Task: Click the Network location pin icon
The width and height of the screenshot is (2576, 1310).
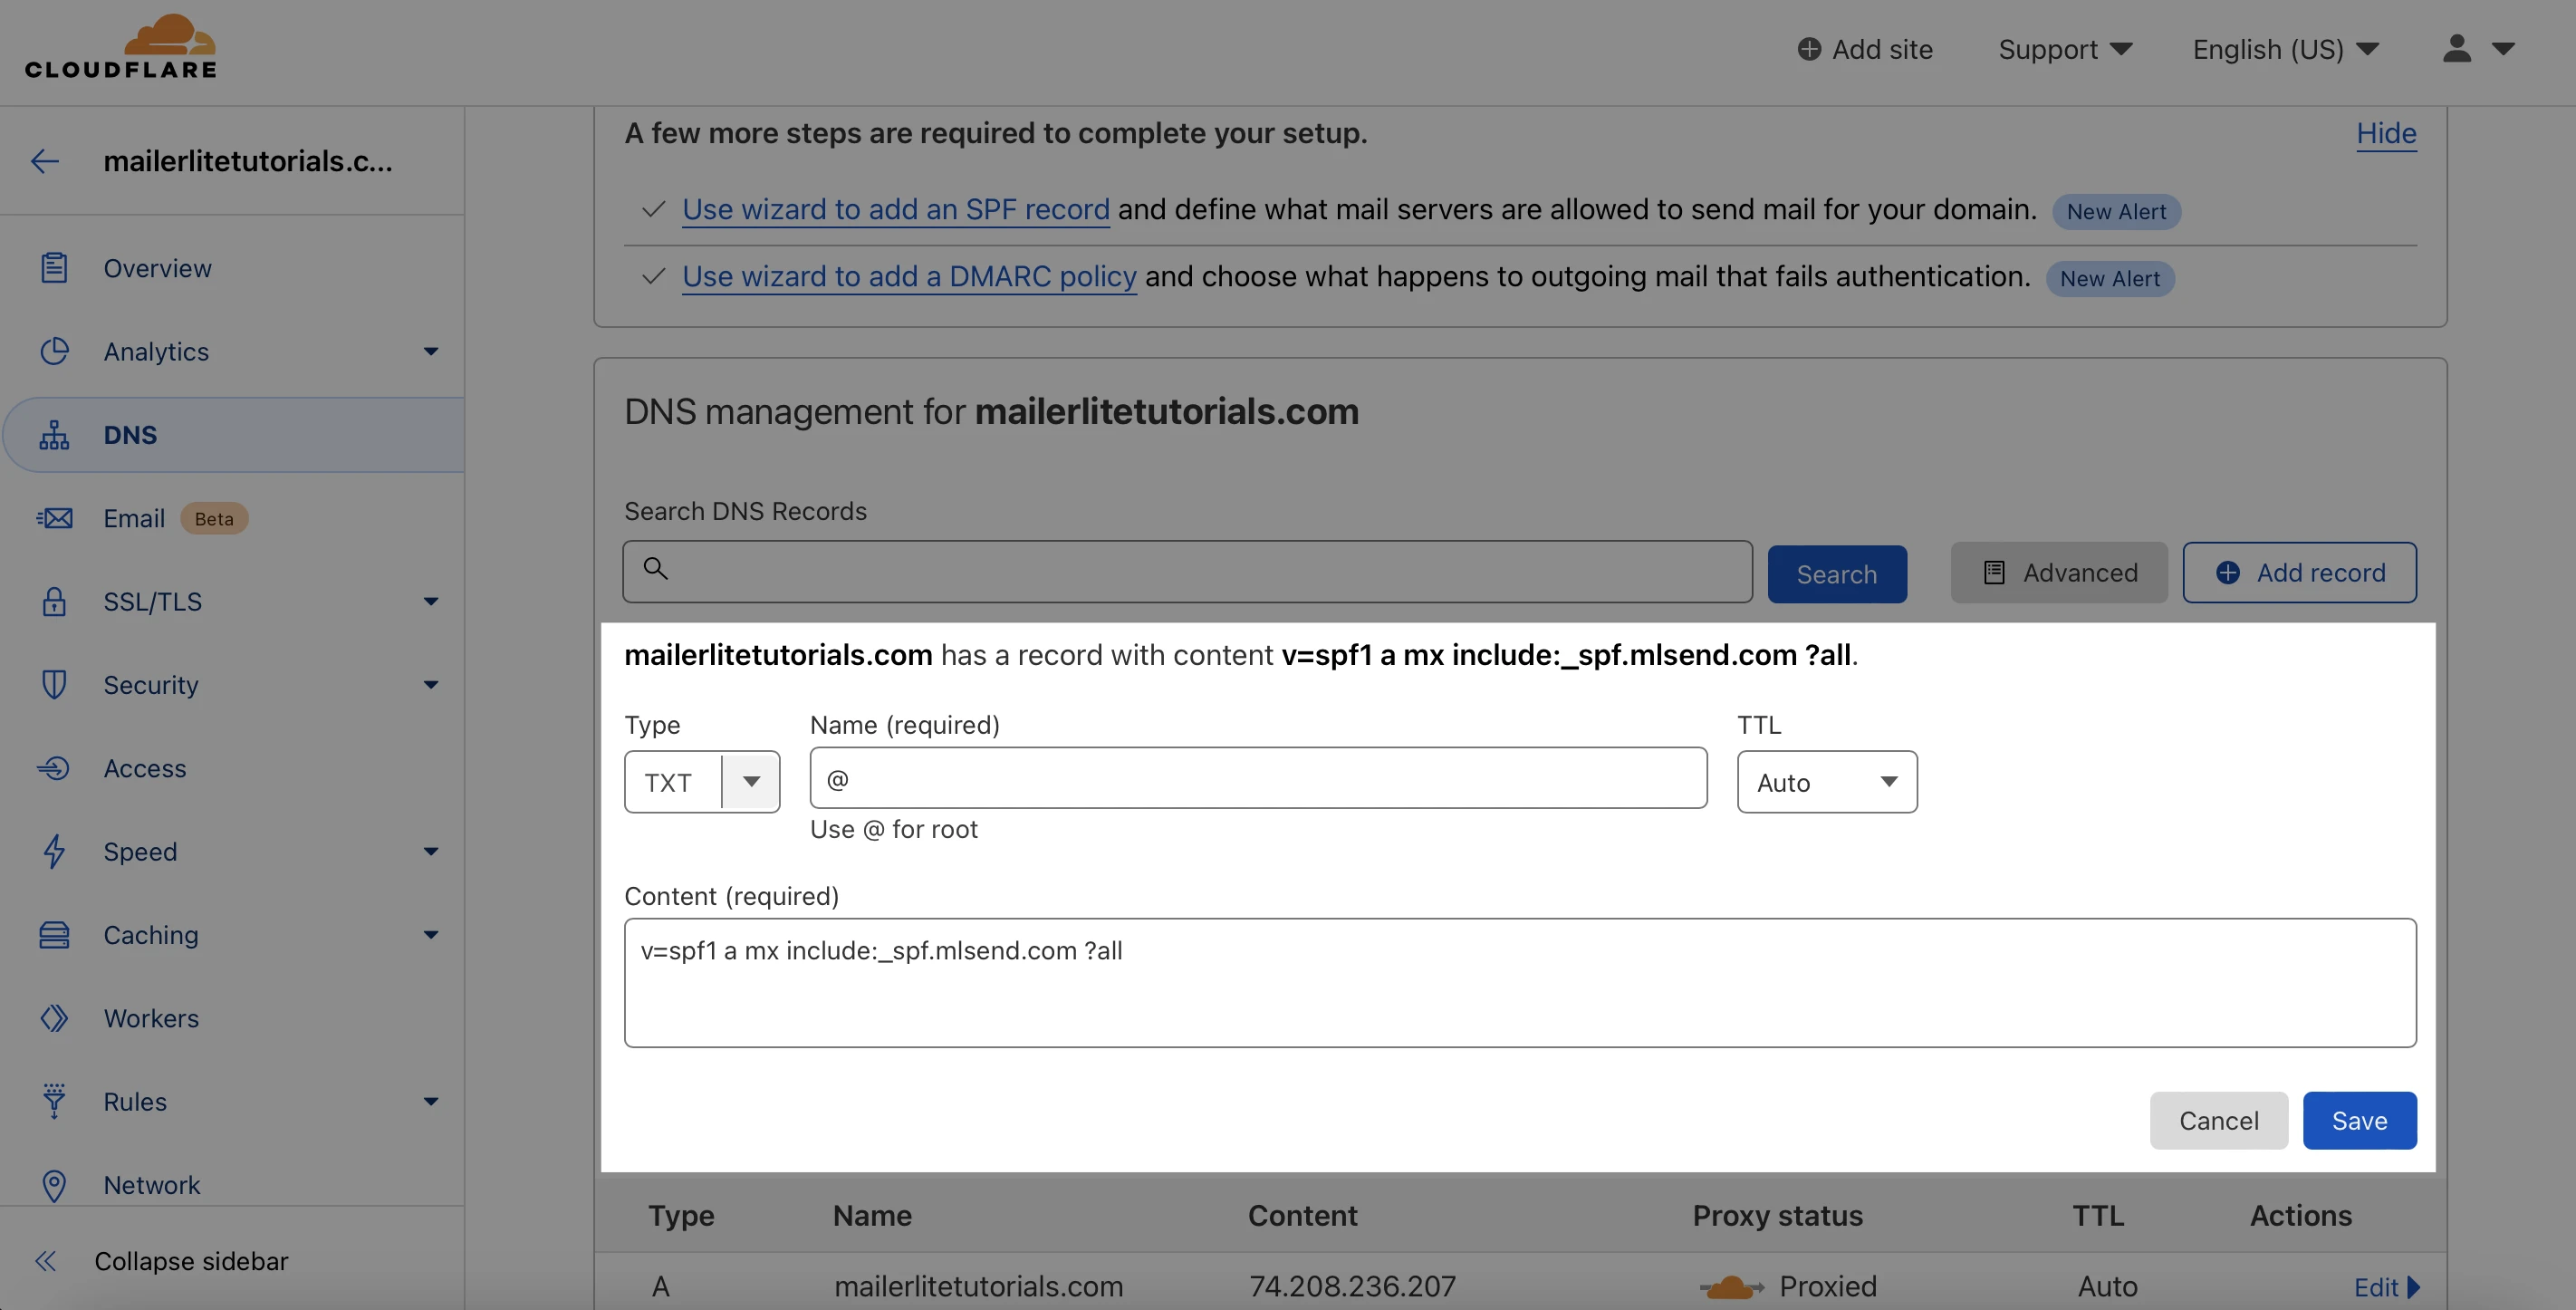Action: pyautogui.click(x=54, y=1185)
